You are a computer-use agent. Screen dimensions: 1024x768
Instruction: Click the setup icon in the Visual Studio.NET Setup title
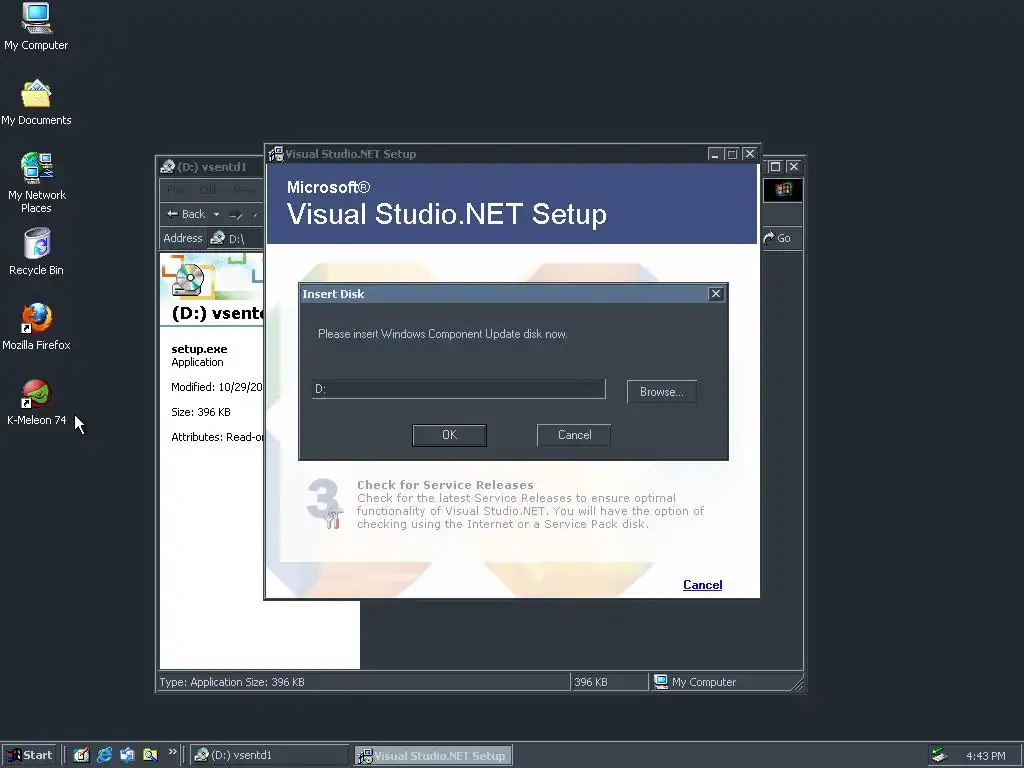(x=276, y=154)
